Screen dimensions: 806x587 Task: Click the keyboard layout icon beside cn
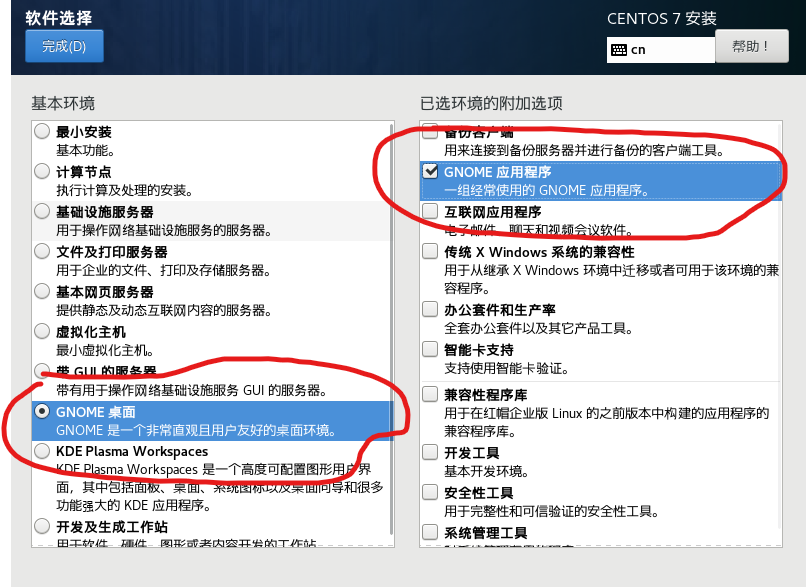(619, 50)
